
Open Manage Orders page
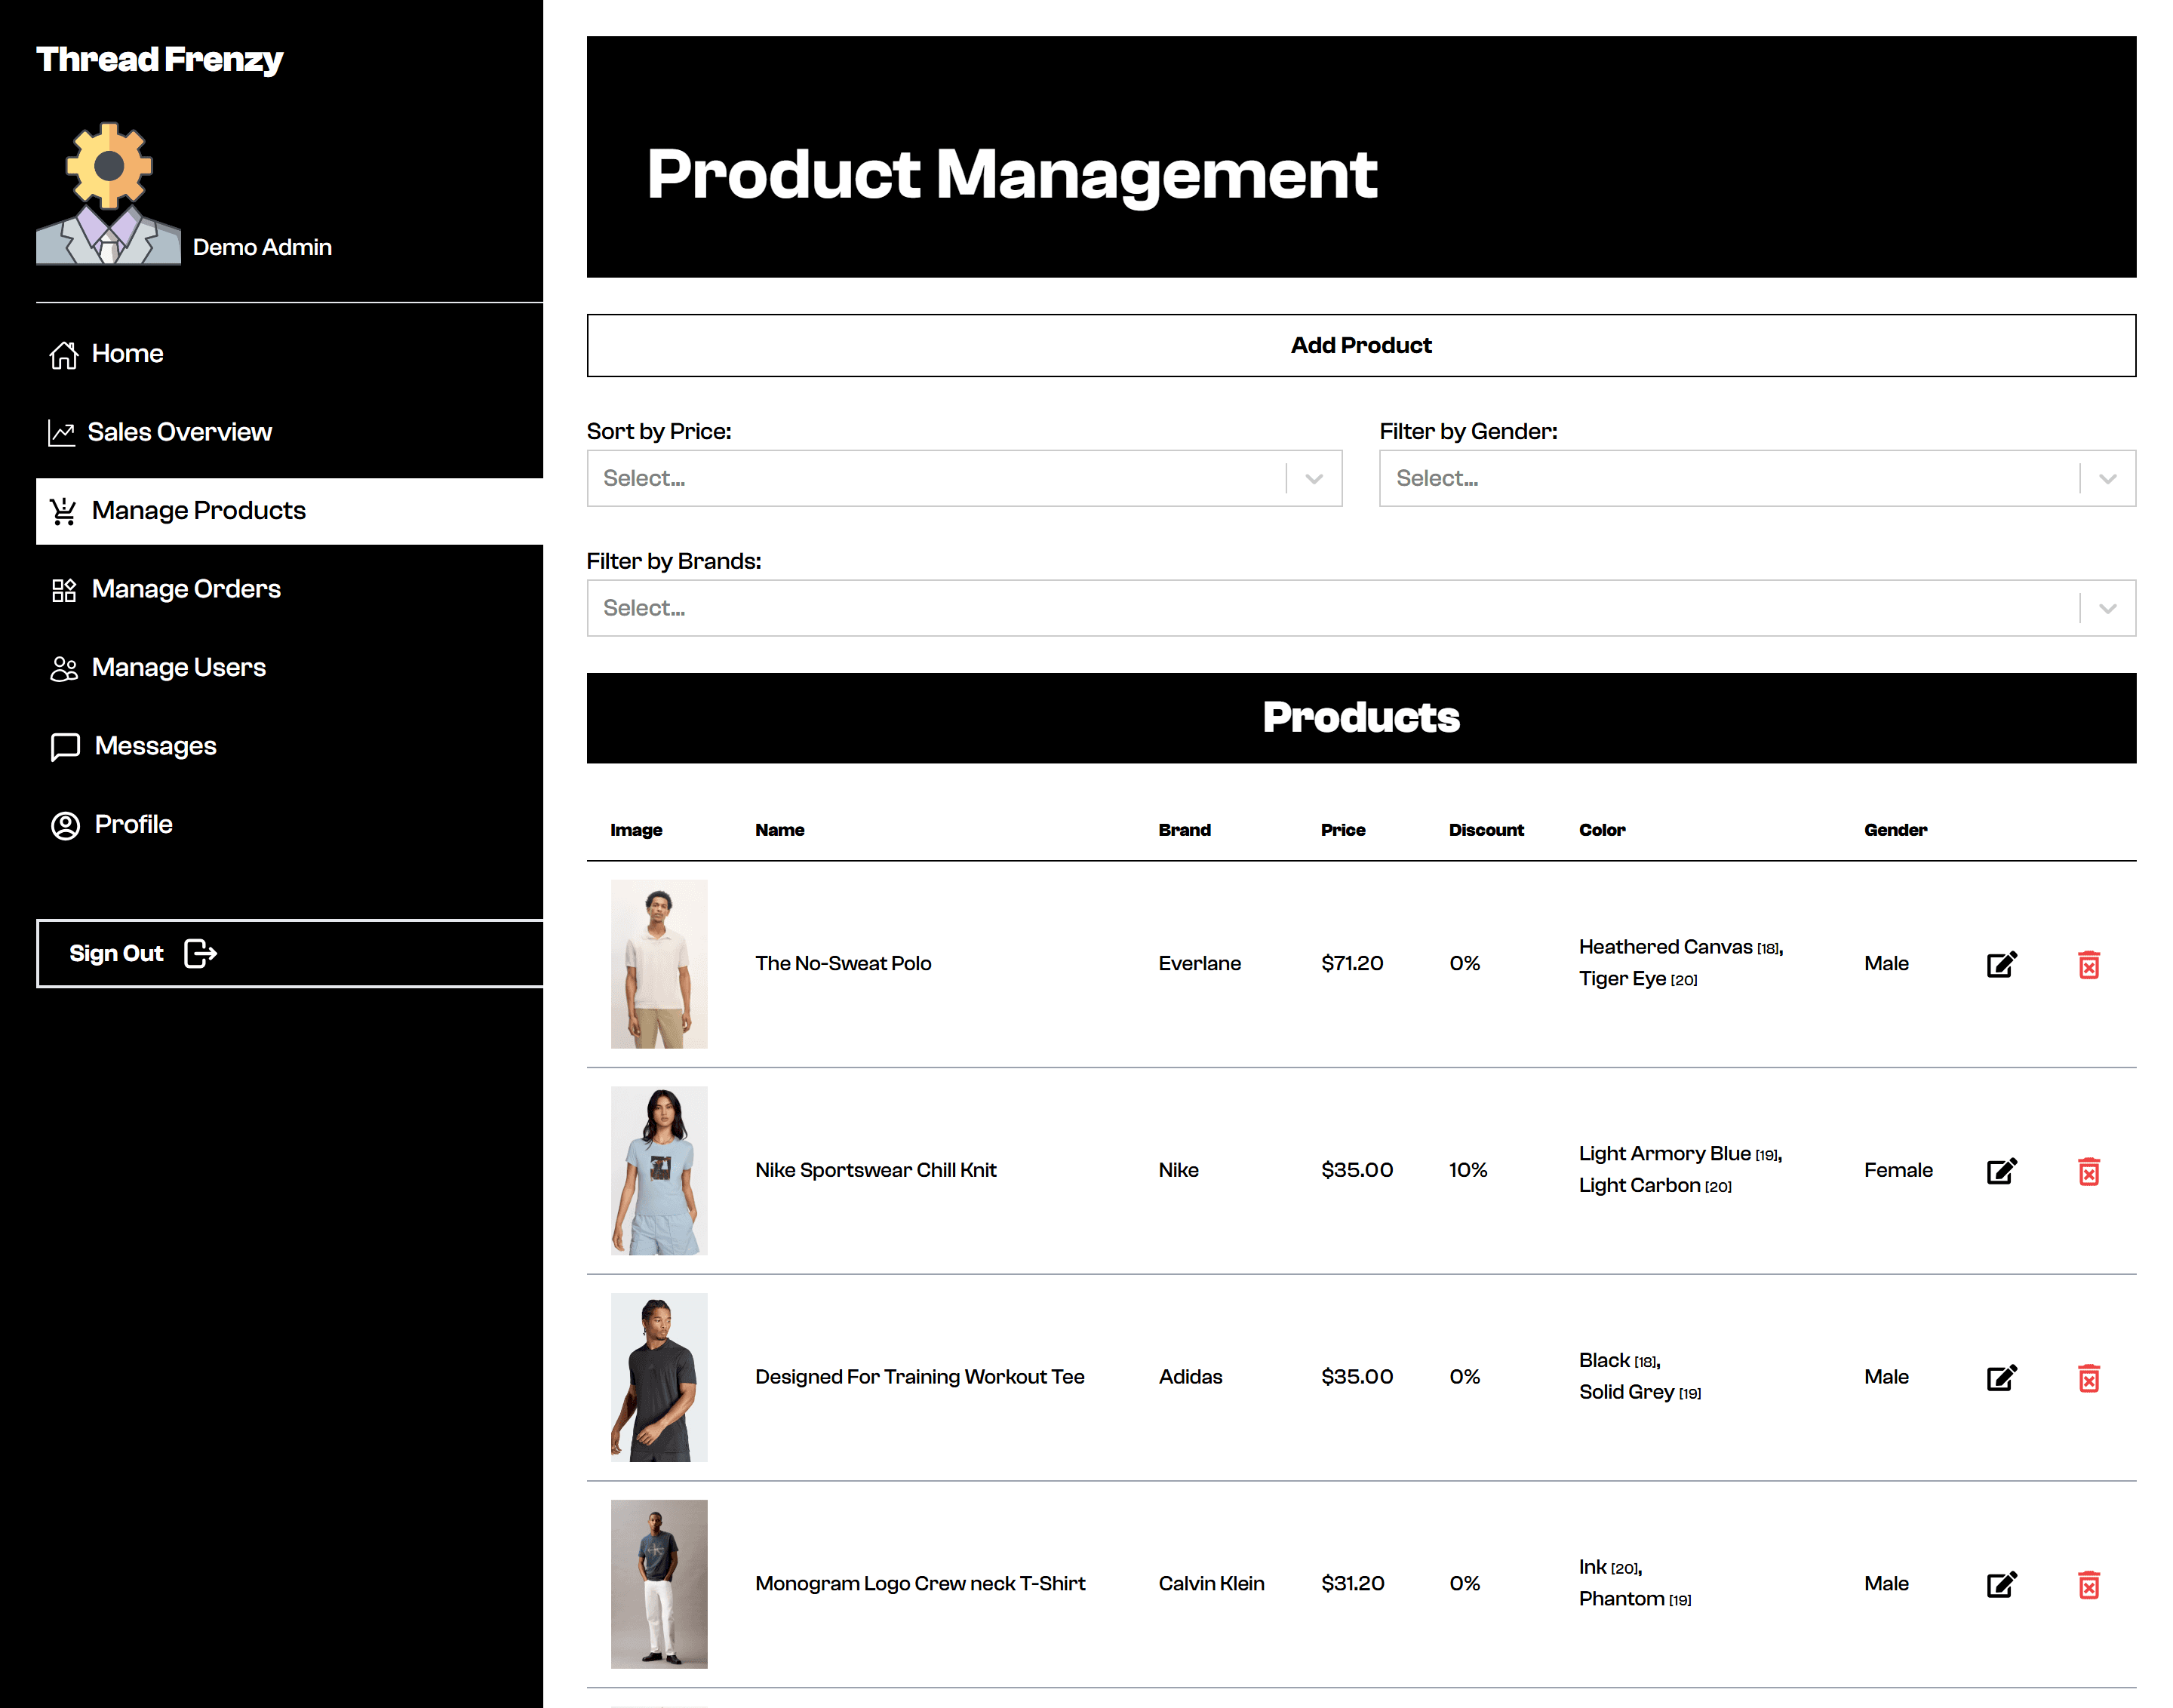coord(185,589)
